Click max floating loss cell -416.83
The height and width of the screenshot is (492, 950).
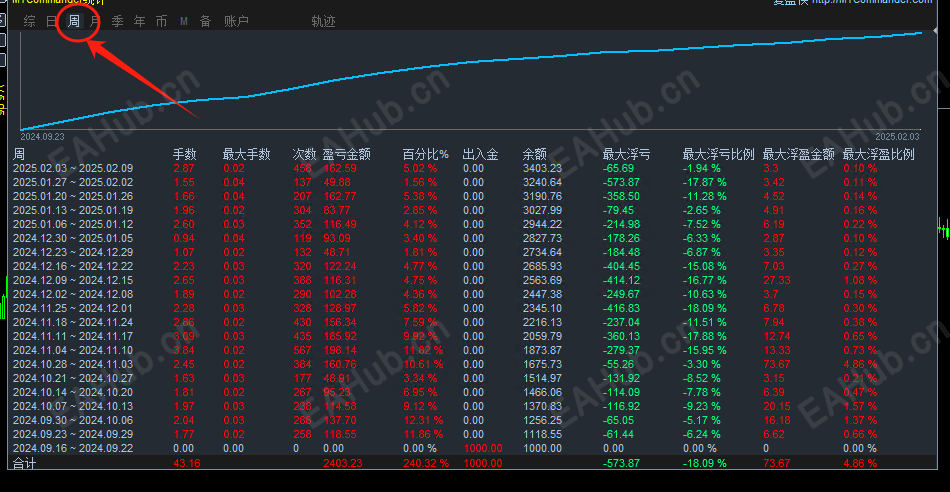pos(621,308)
